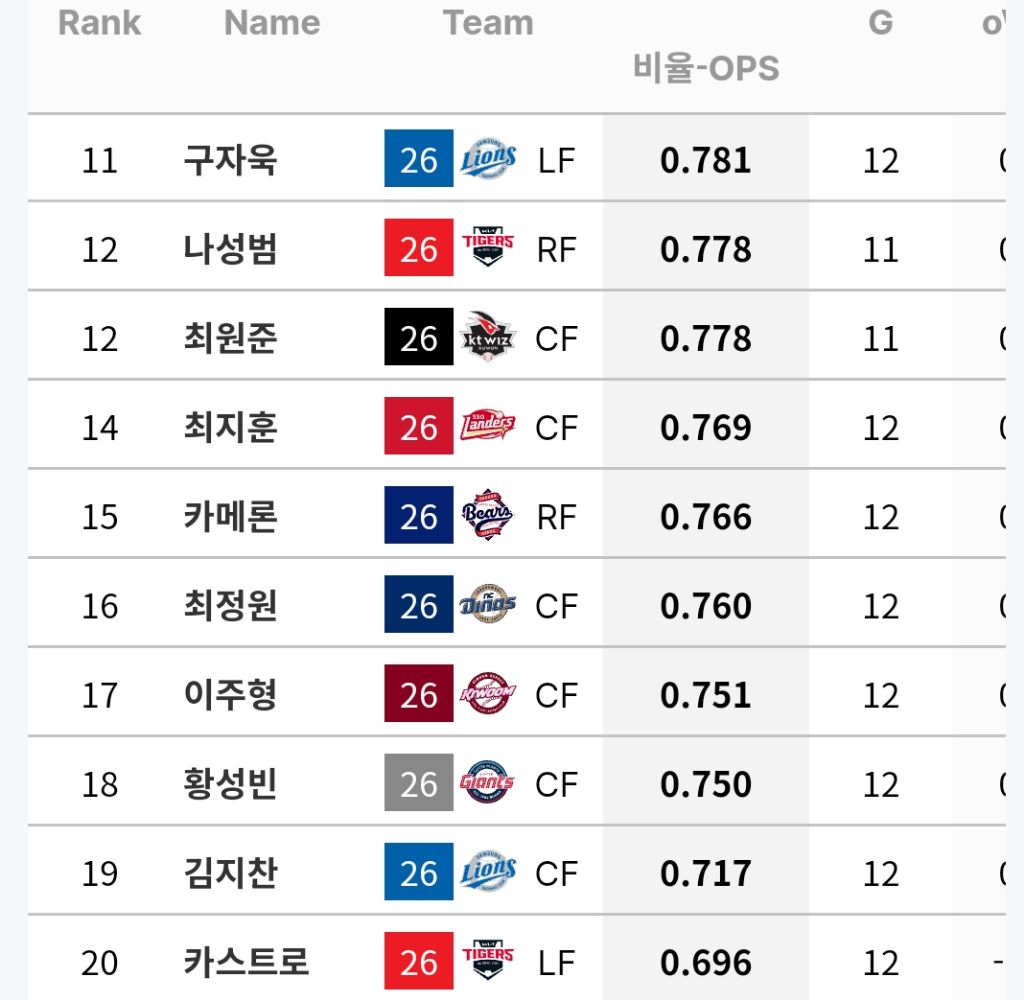Open player 카스트로's profile link
The image size is (1024, 1000).
pyautogui.click(x=246, y=962)
